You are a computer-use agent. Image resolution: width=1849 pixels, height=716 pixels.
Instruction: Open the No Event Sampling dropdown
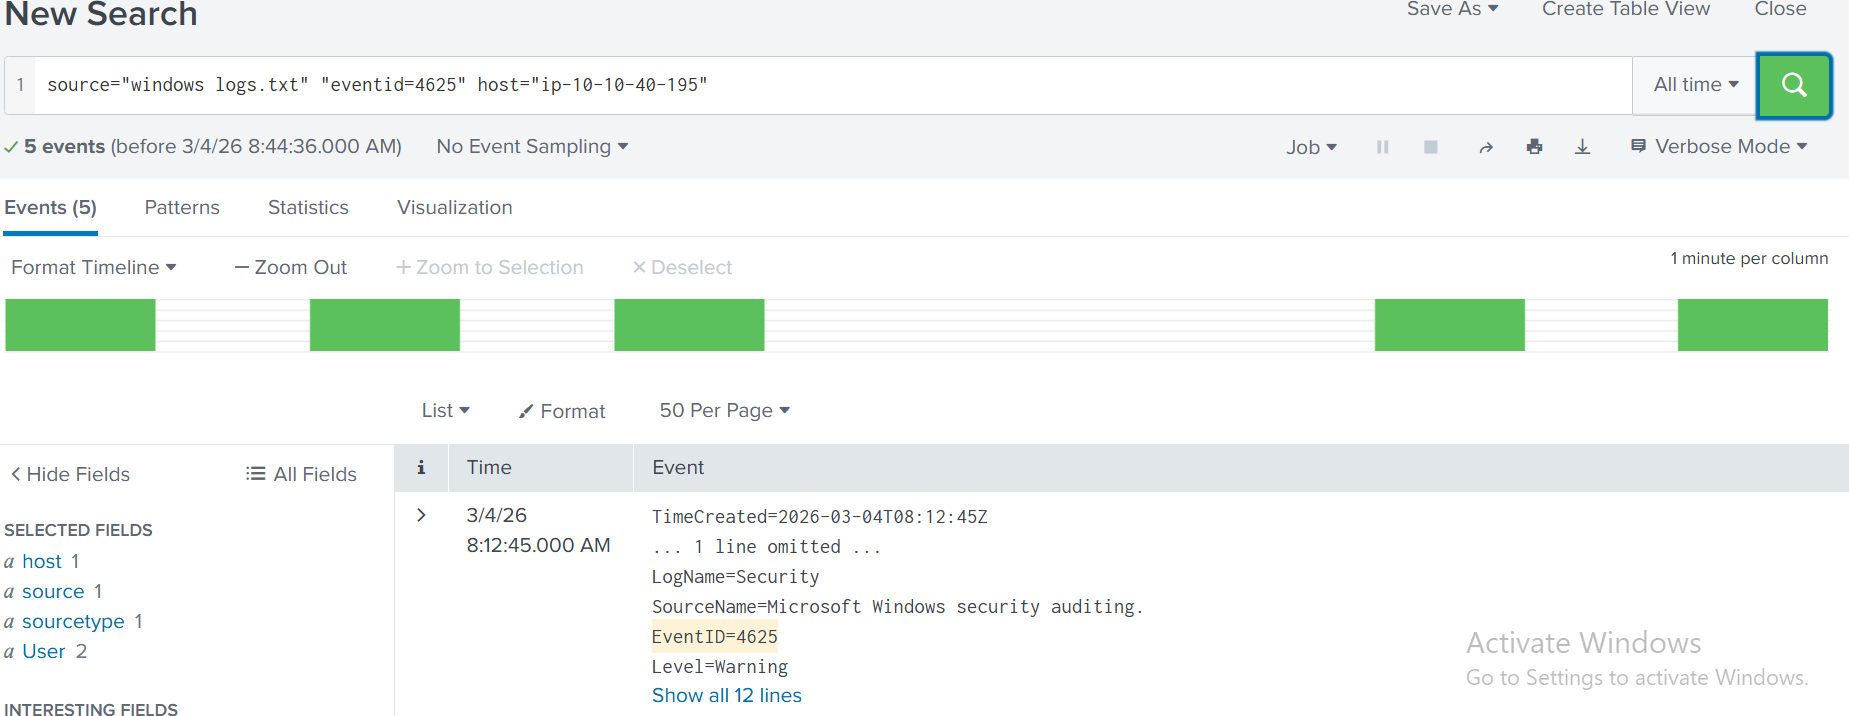pyautogui.click(x=532, y=147)
